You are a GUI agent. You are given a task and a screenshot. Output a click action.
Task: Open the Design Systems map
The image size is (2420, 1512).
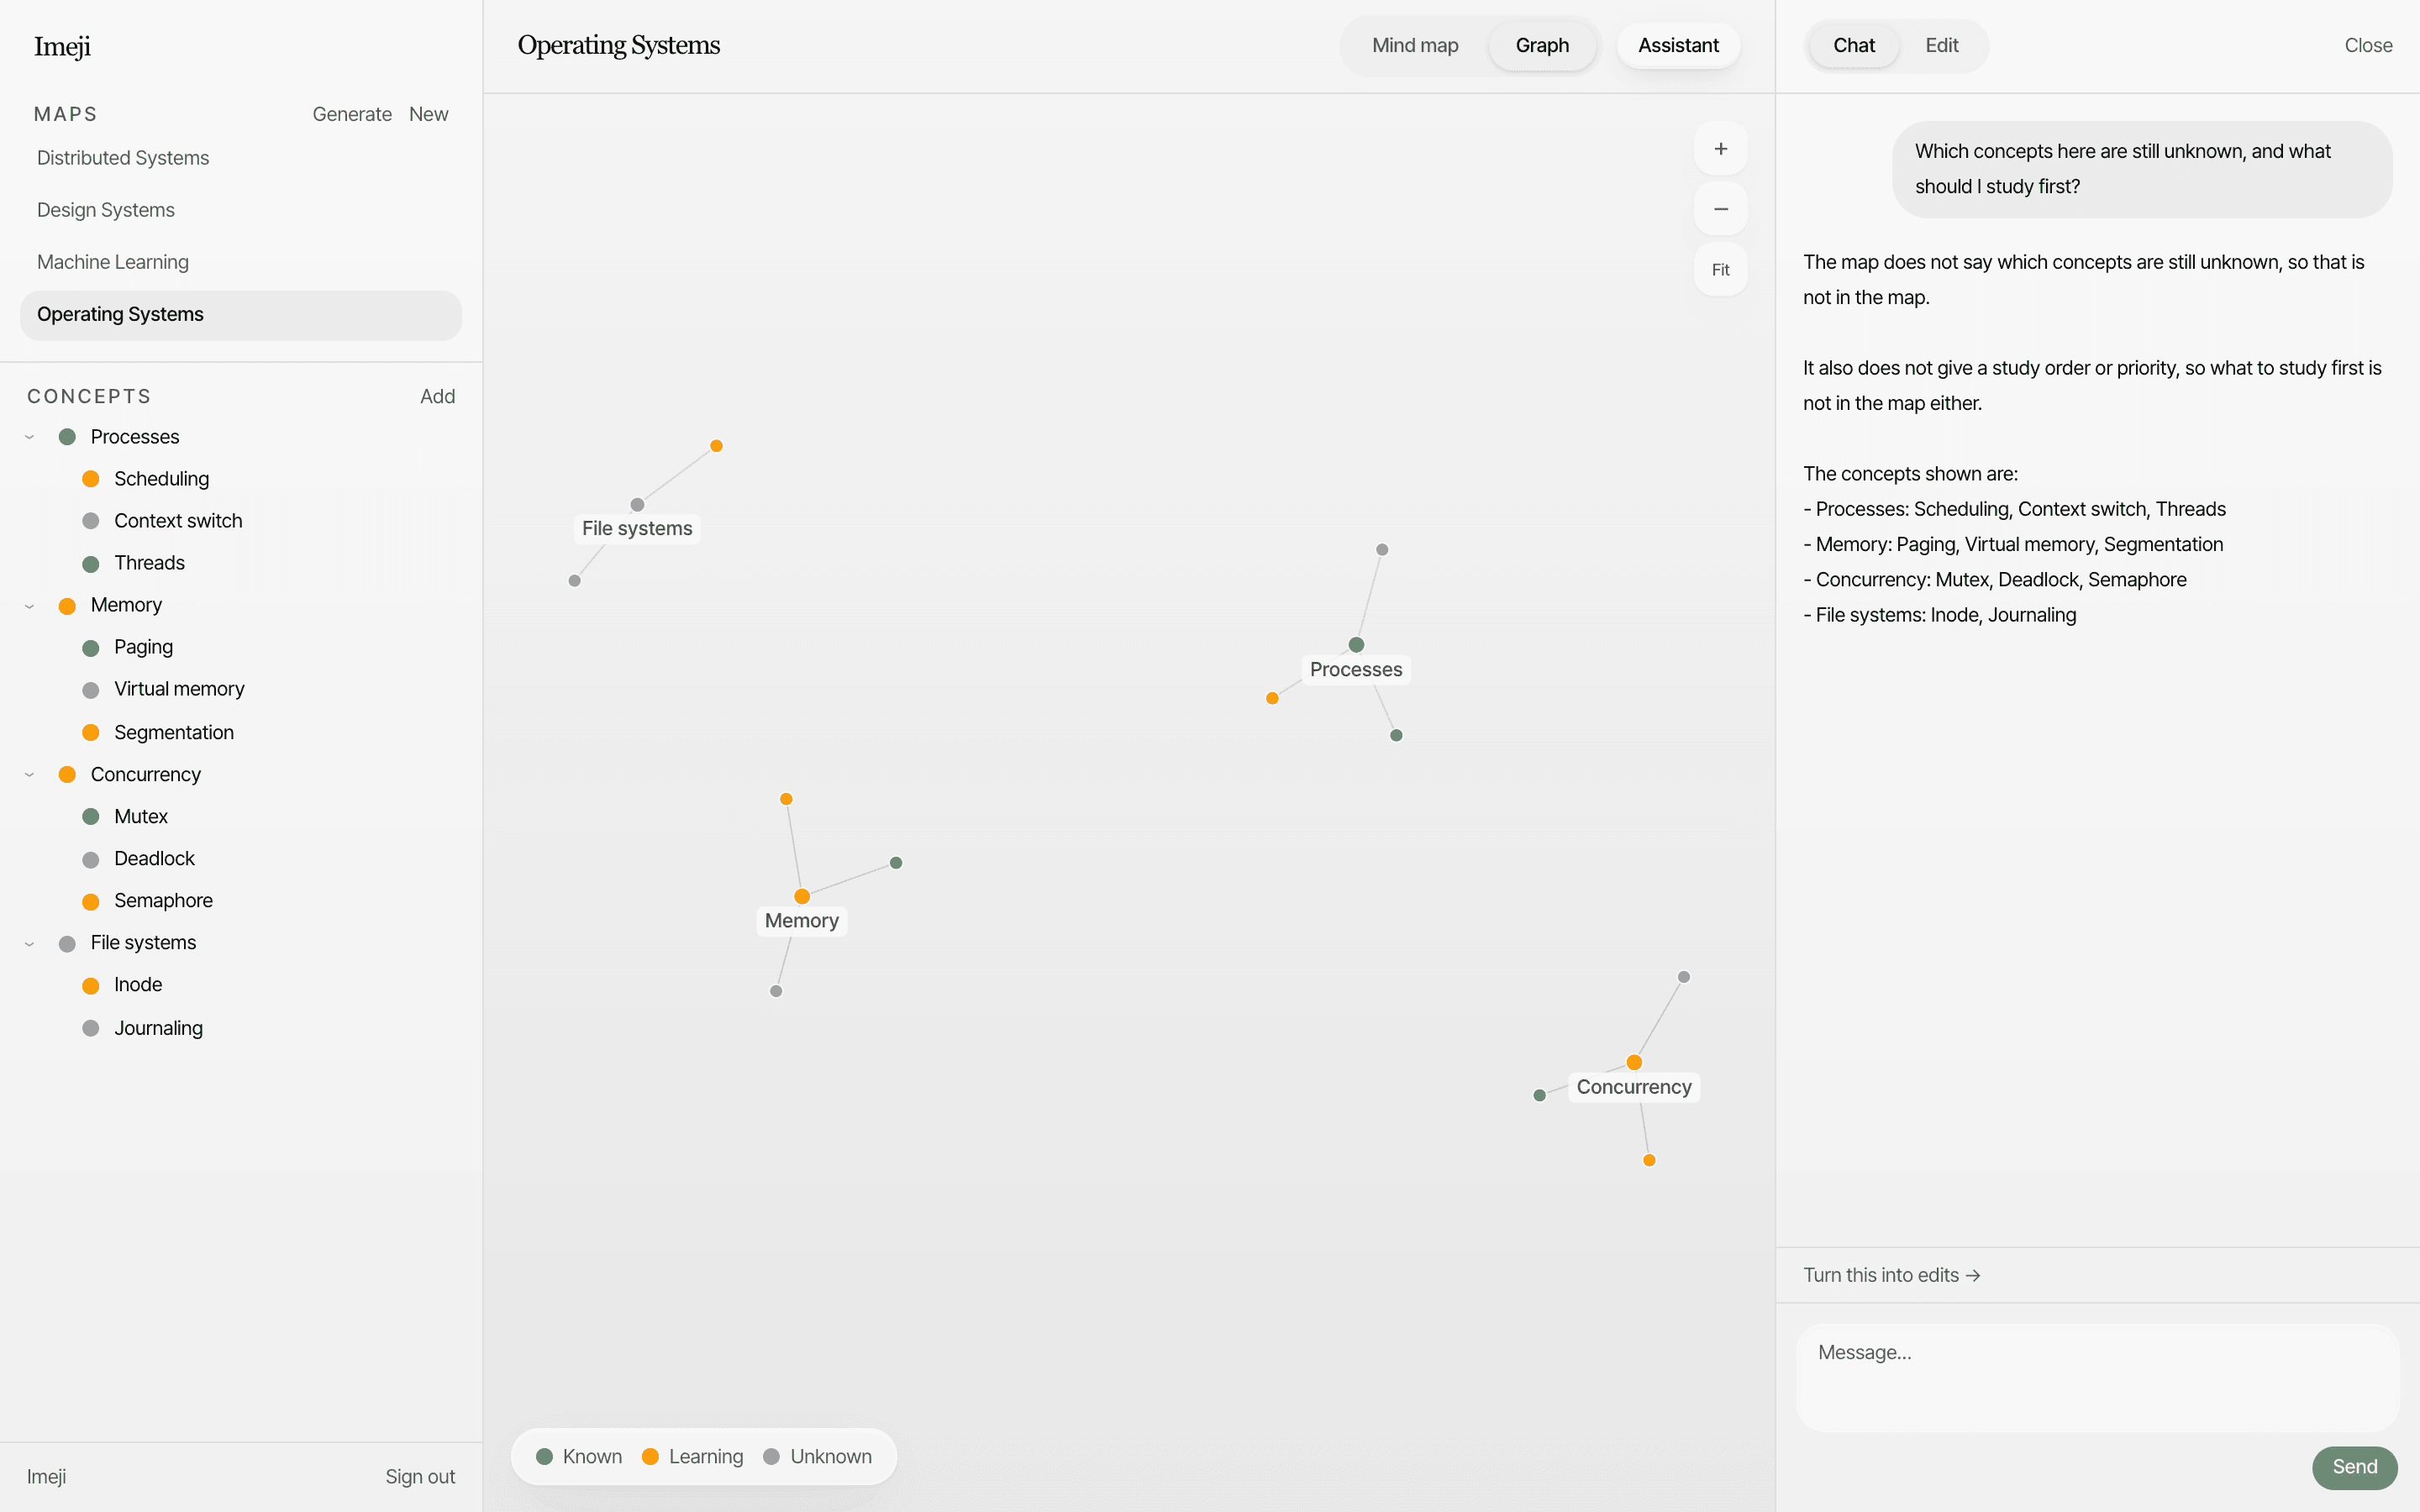coord(241,210)
